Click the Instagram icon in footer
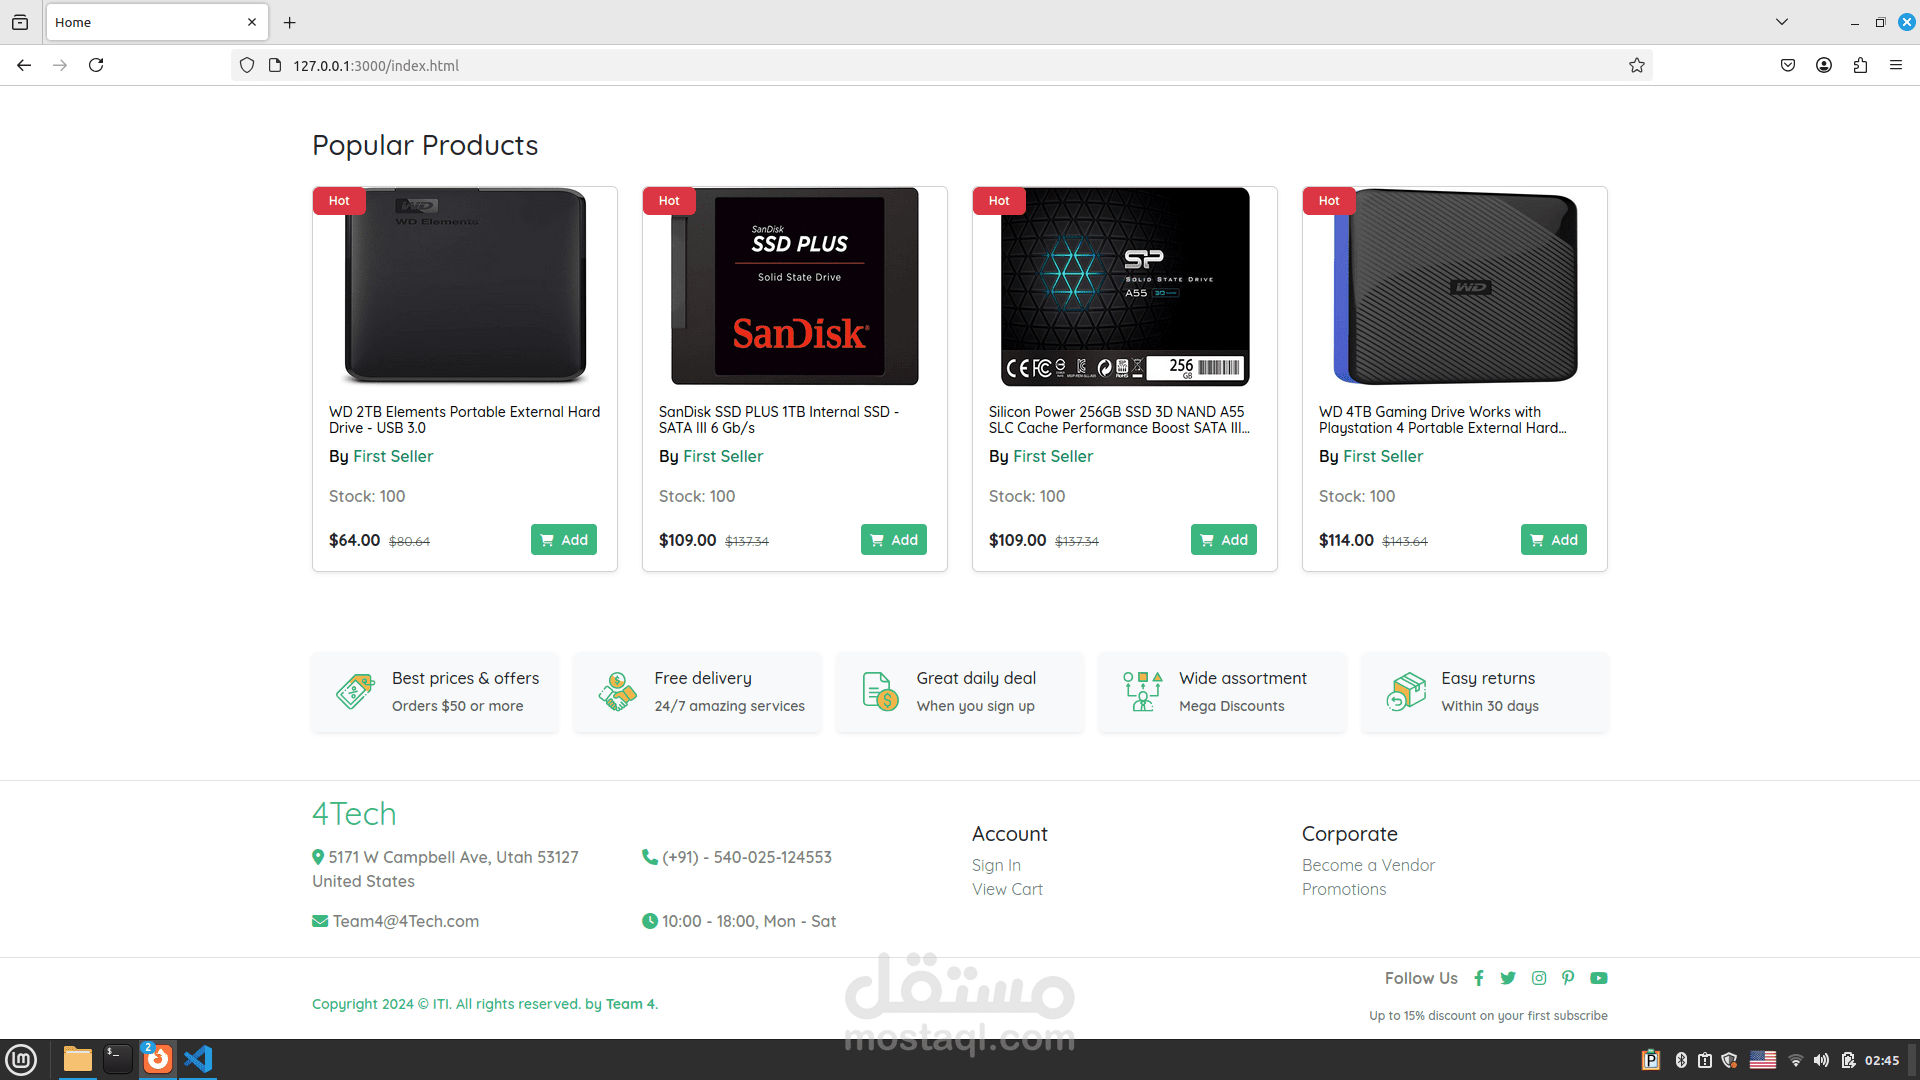This screenshot has height=1080, width=1920. [1539, 978]
